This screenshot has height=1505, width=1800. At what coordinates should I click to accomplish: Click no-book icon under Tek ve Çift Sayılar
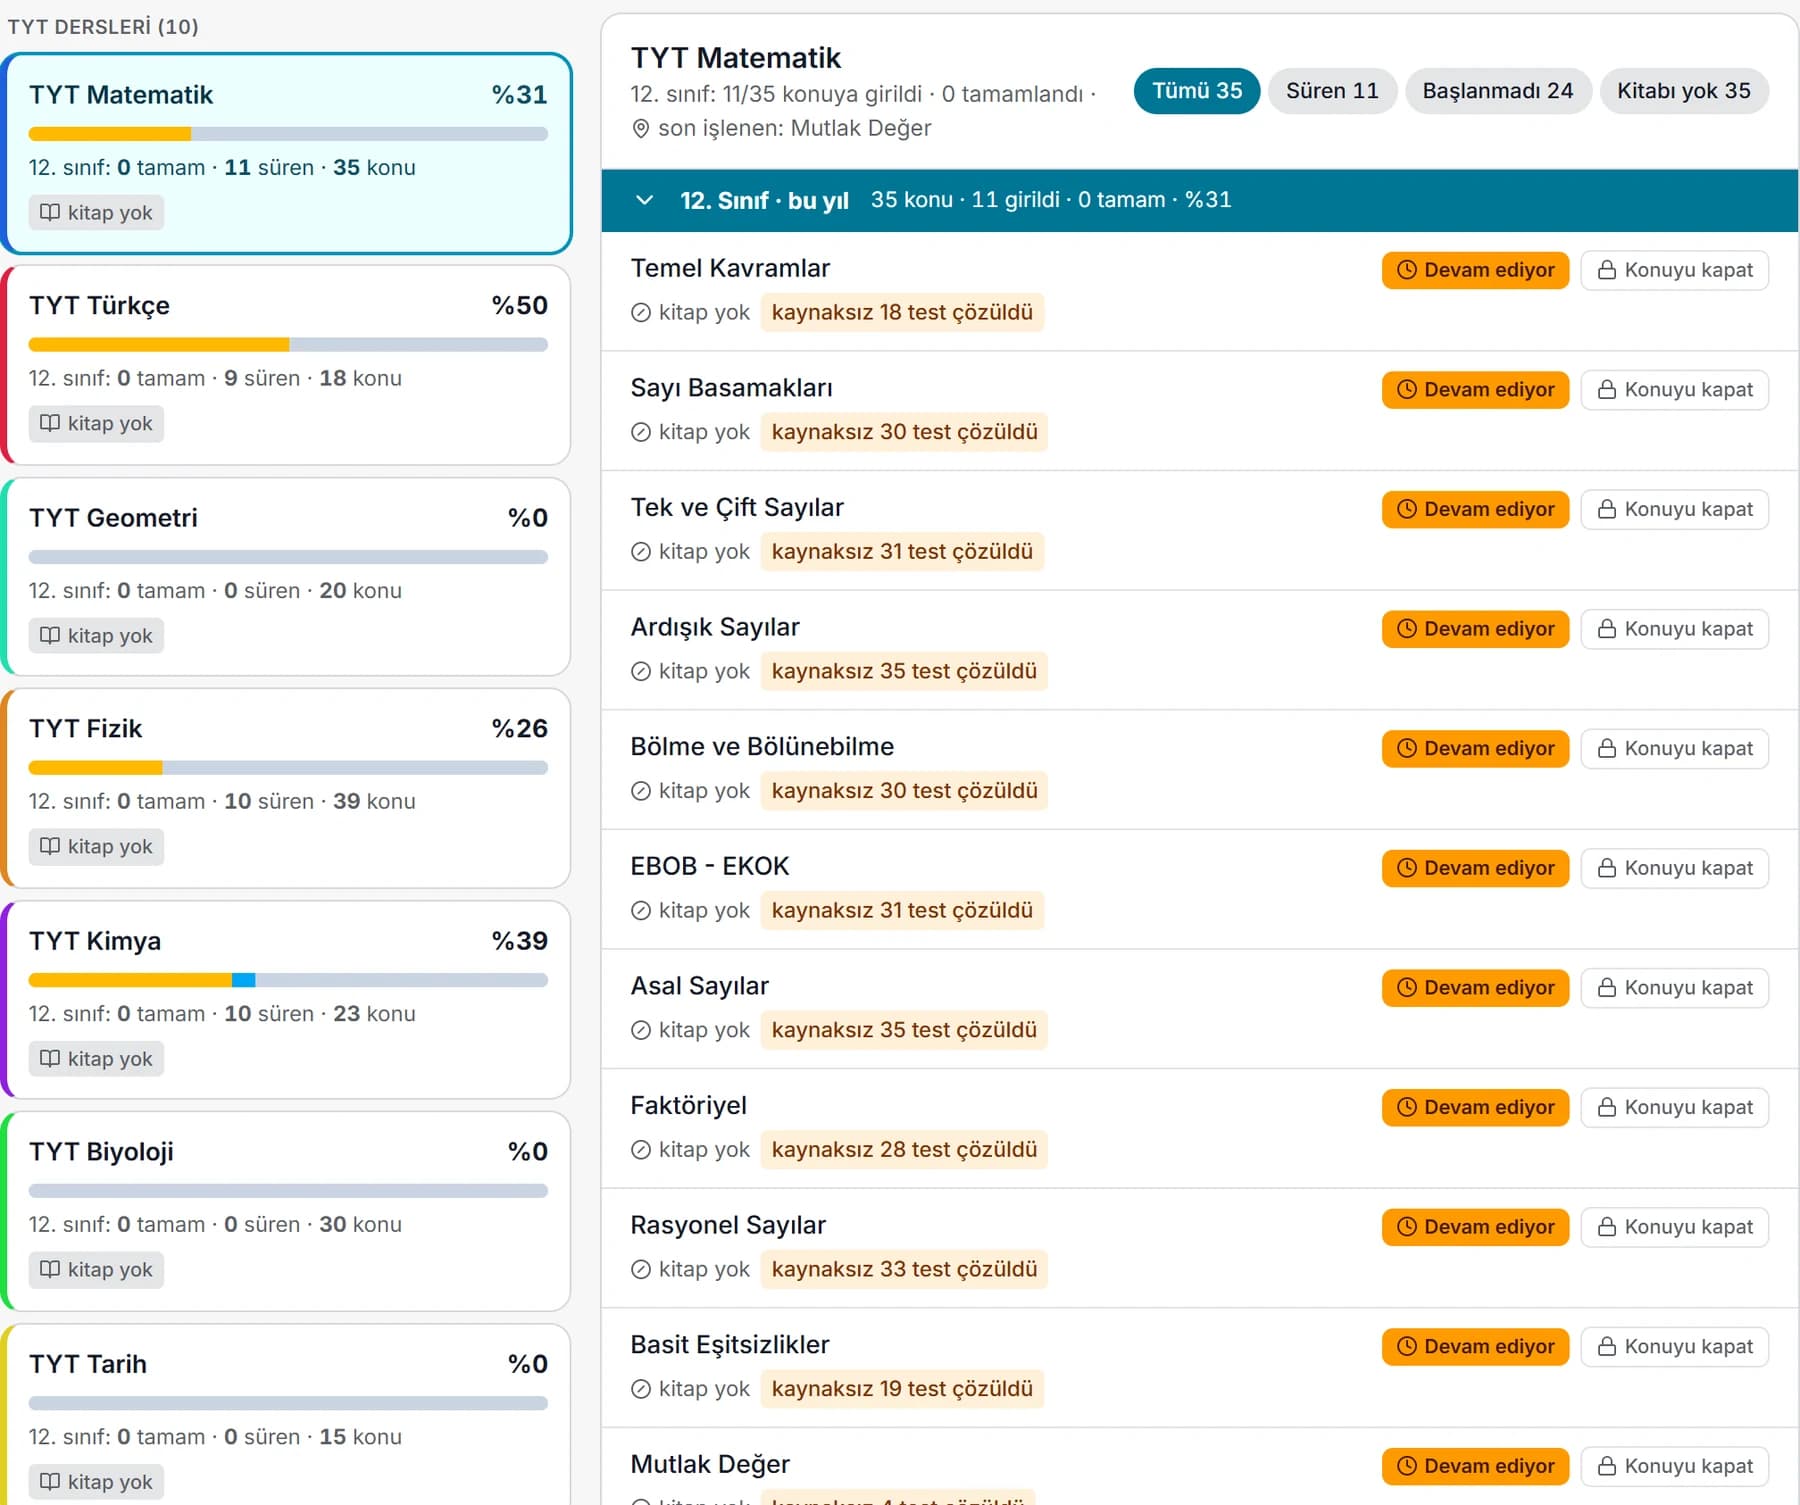641,552
